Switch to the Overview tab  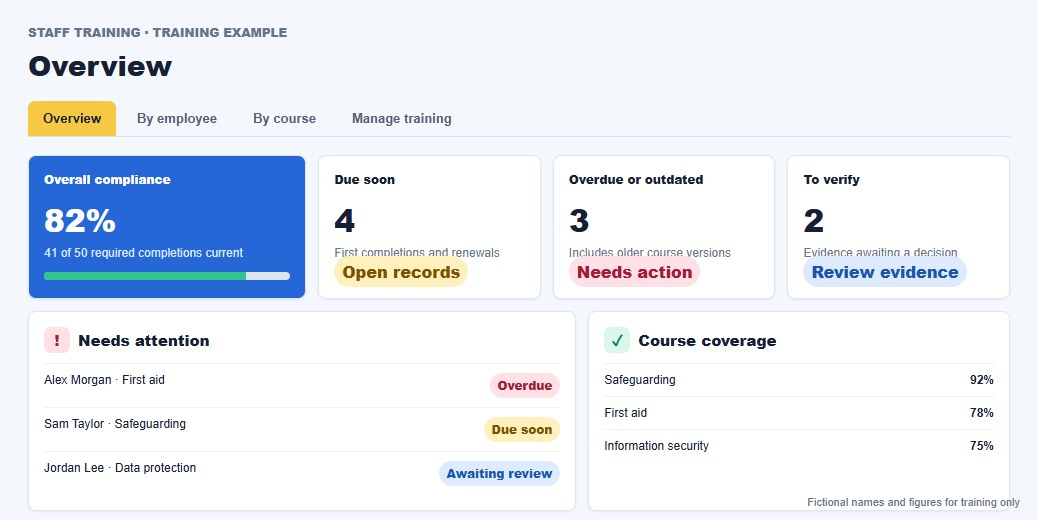click(x=72, y=118)
